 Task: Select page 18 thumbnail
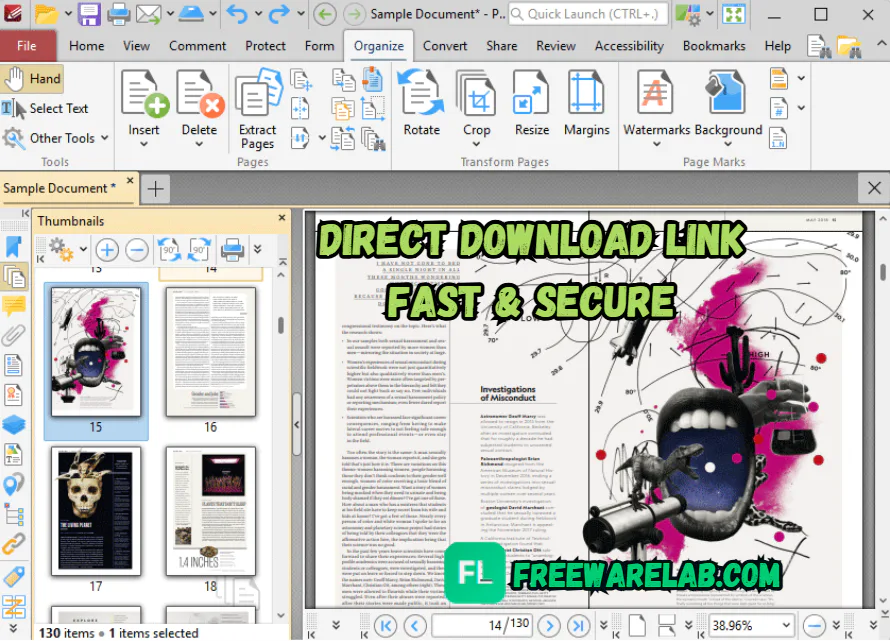(x=211, y=512)
